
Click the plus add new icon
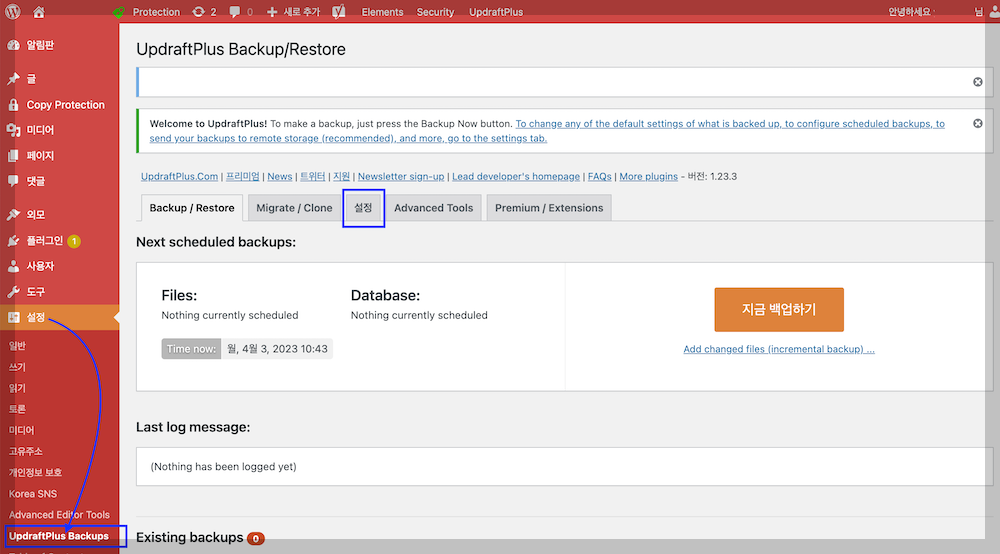(x=272, y=11)
